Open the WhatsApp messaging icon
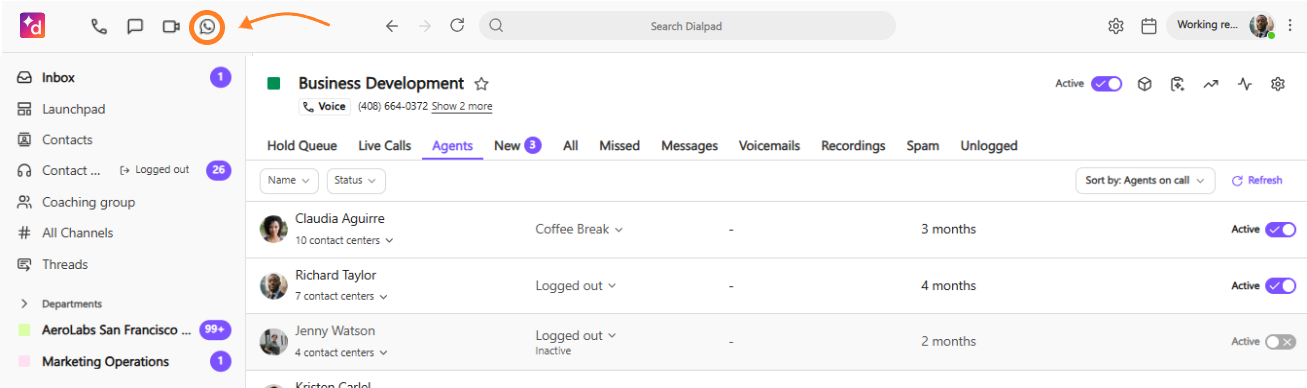Image resolution: width=1307 pixels, height=388 pixels. tap(207, 26)
